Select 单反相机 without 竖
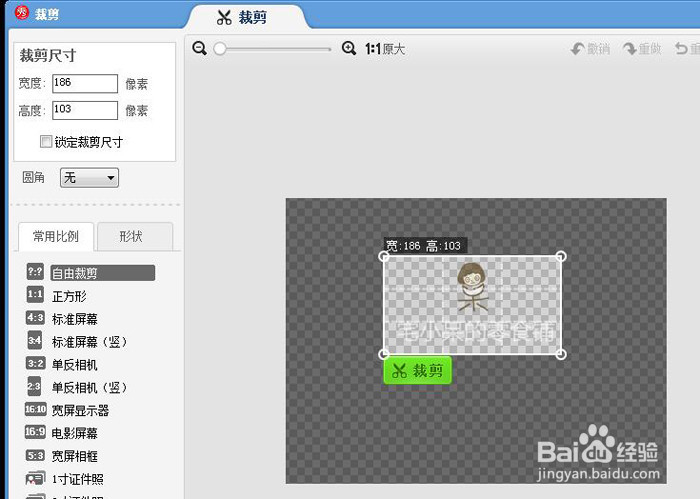Viewport: 700px width, 499px height. (x=75, y=365)
